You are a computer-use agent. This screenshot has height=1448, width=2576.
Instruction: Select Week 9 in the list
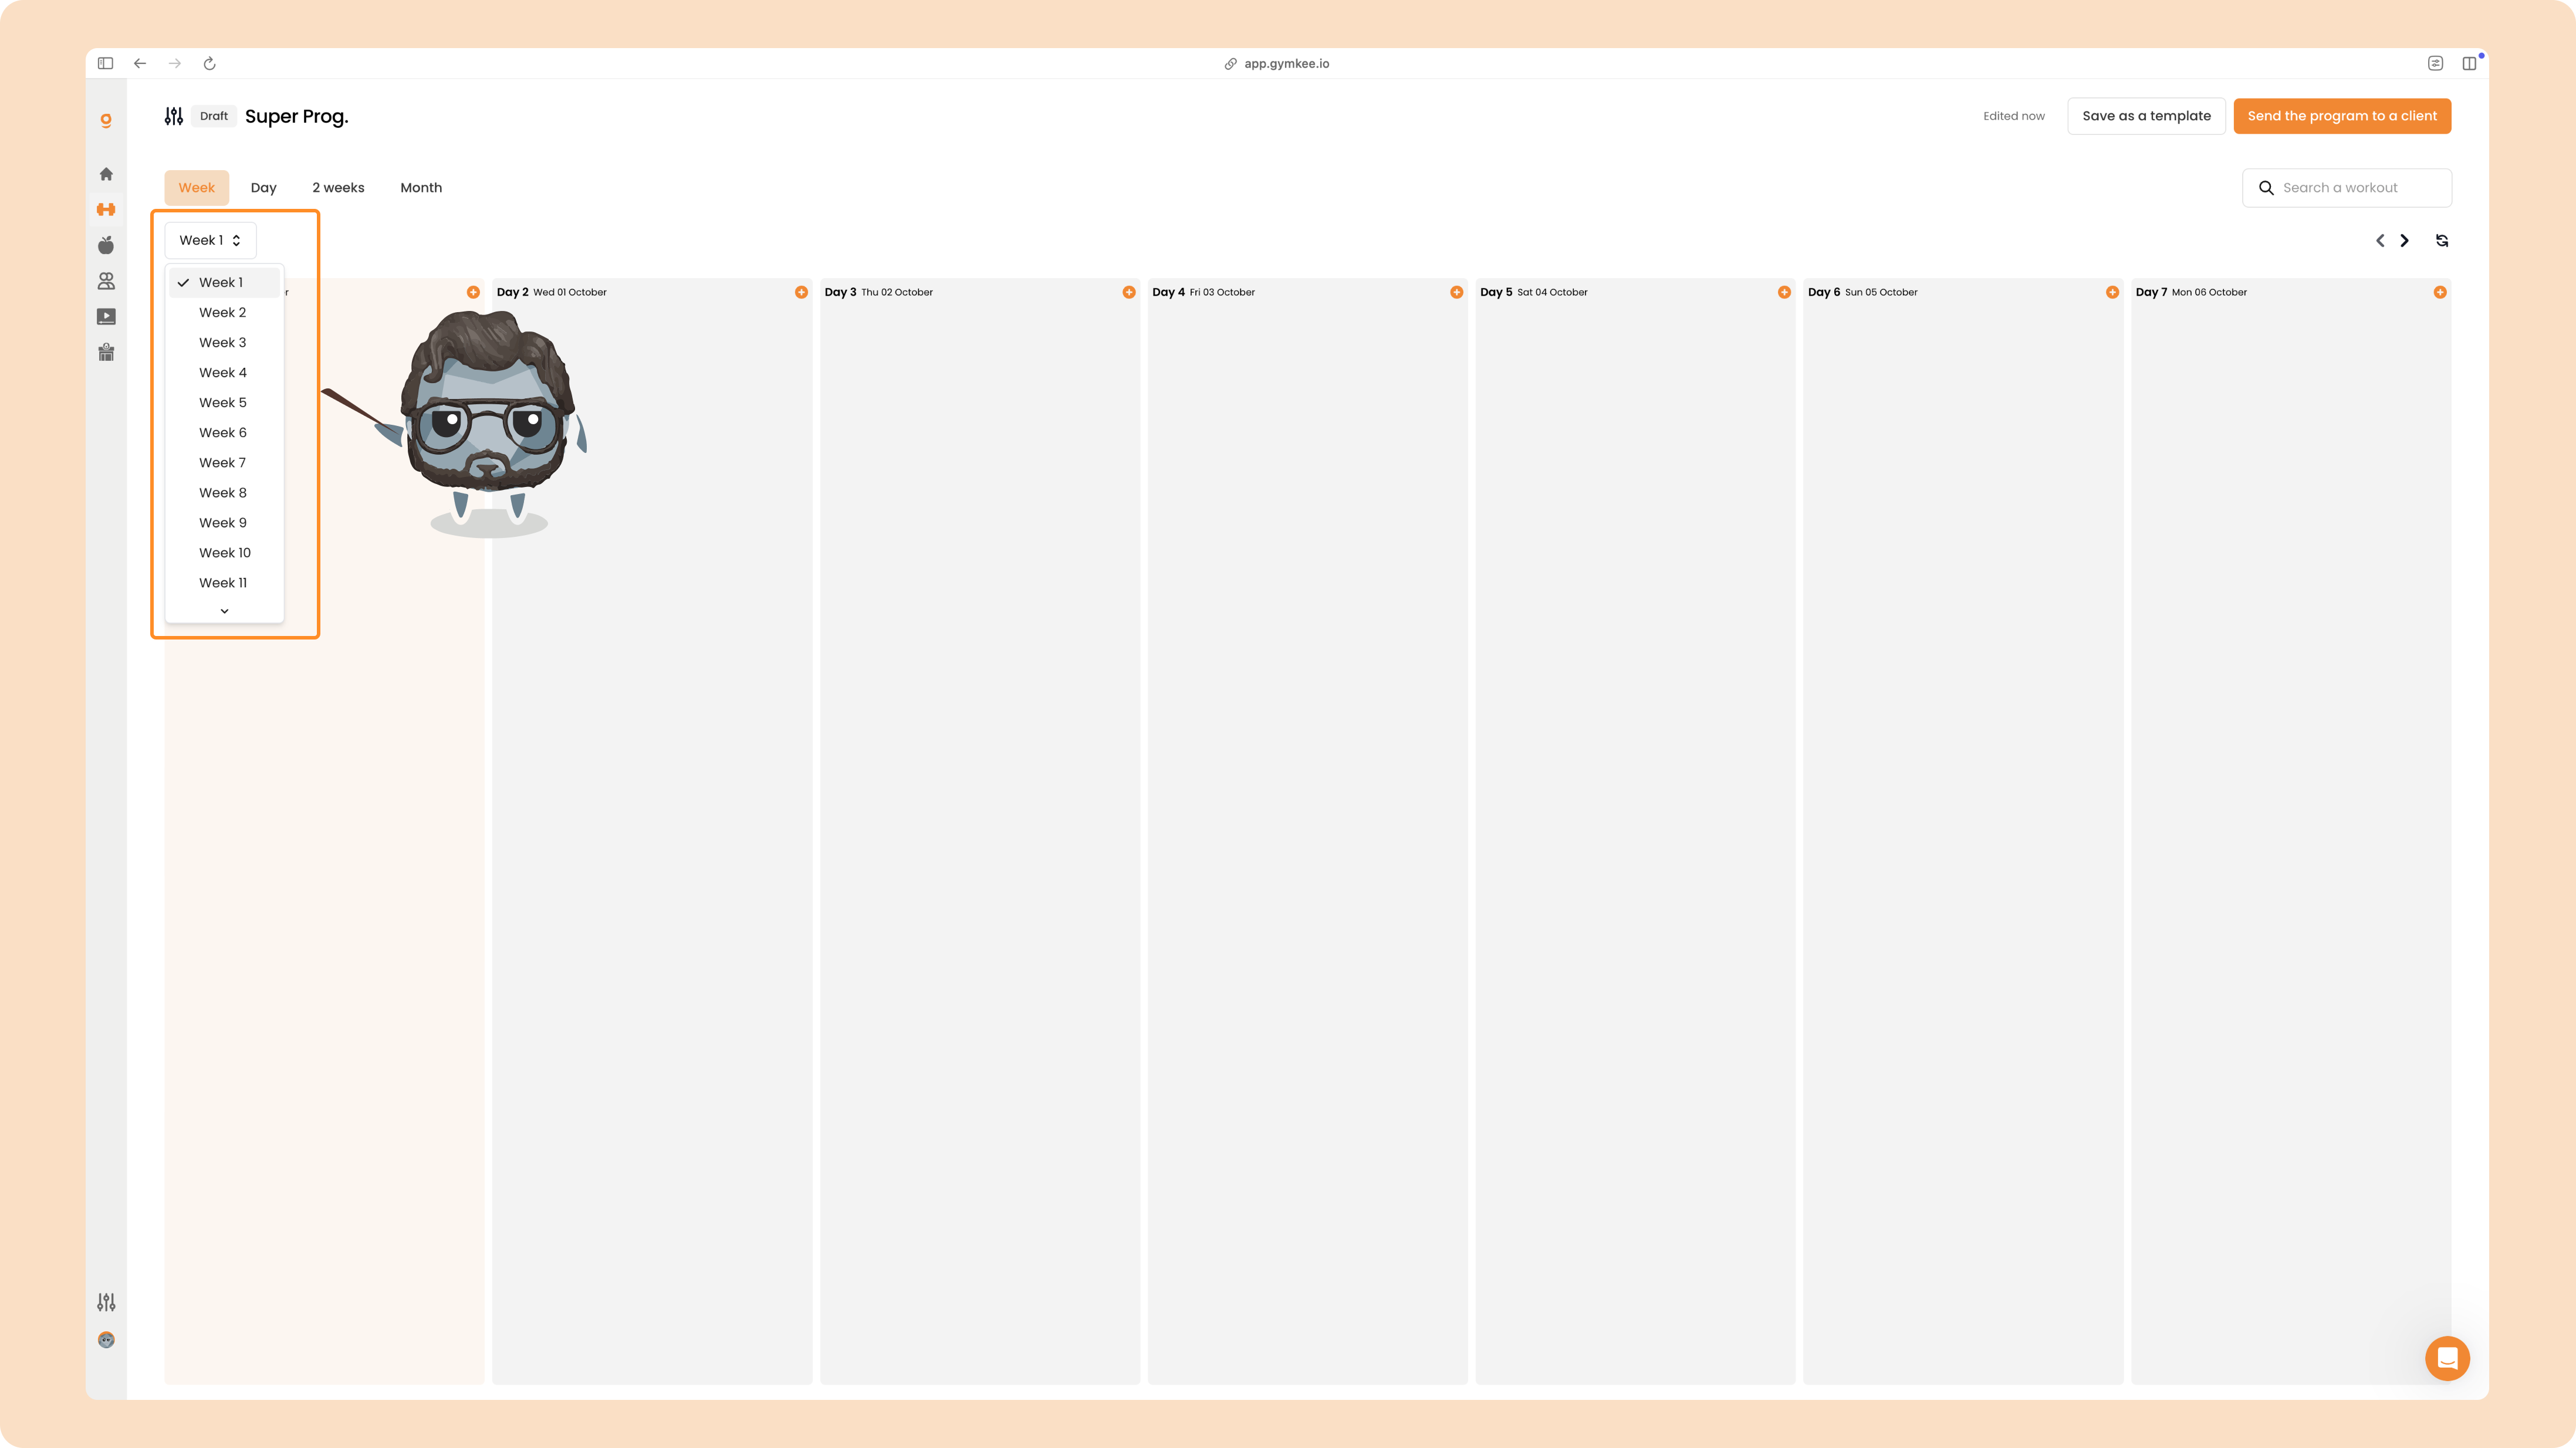pyautogui.click(x=224, y=522)
